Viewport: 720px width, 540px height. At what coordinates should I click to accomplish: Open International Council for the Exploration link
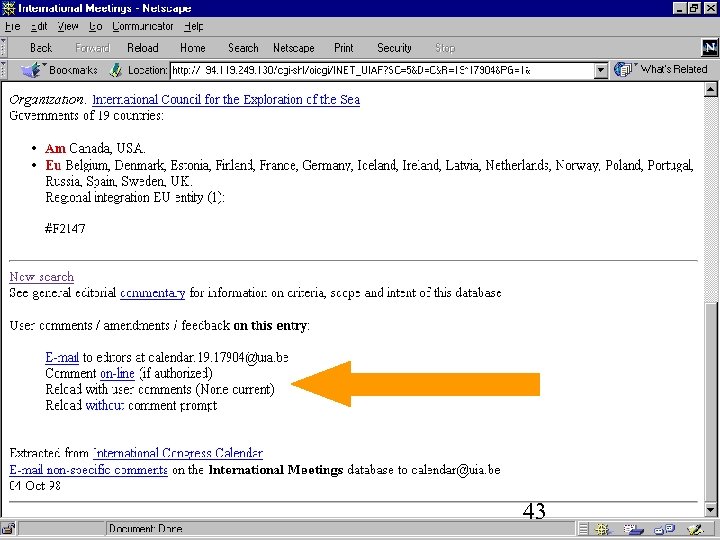(x=226, y=100)
